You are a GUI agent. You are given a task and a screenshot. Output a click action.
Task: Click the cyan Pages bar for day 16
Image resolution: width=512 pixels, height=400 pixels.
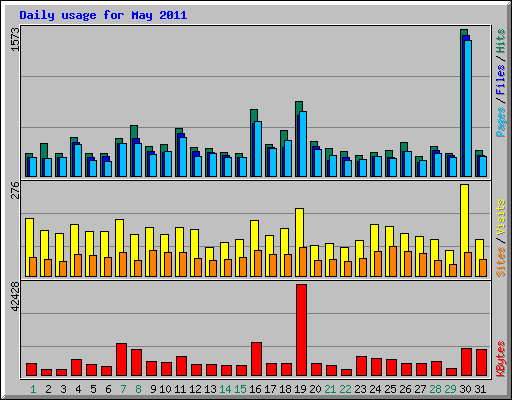(x=258, y=149)
